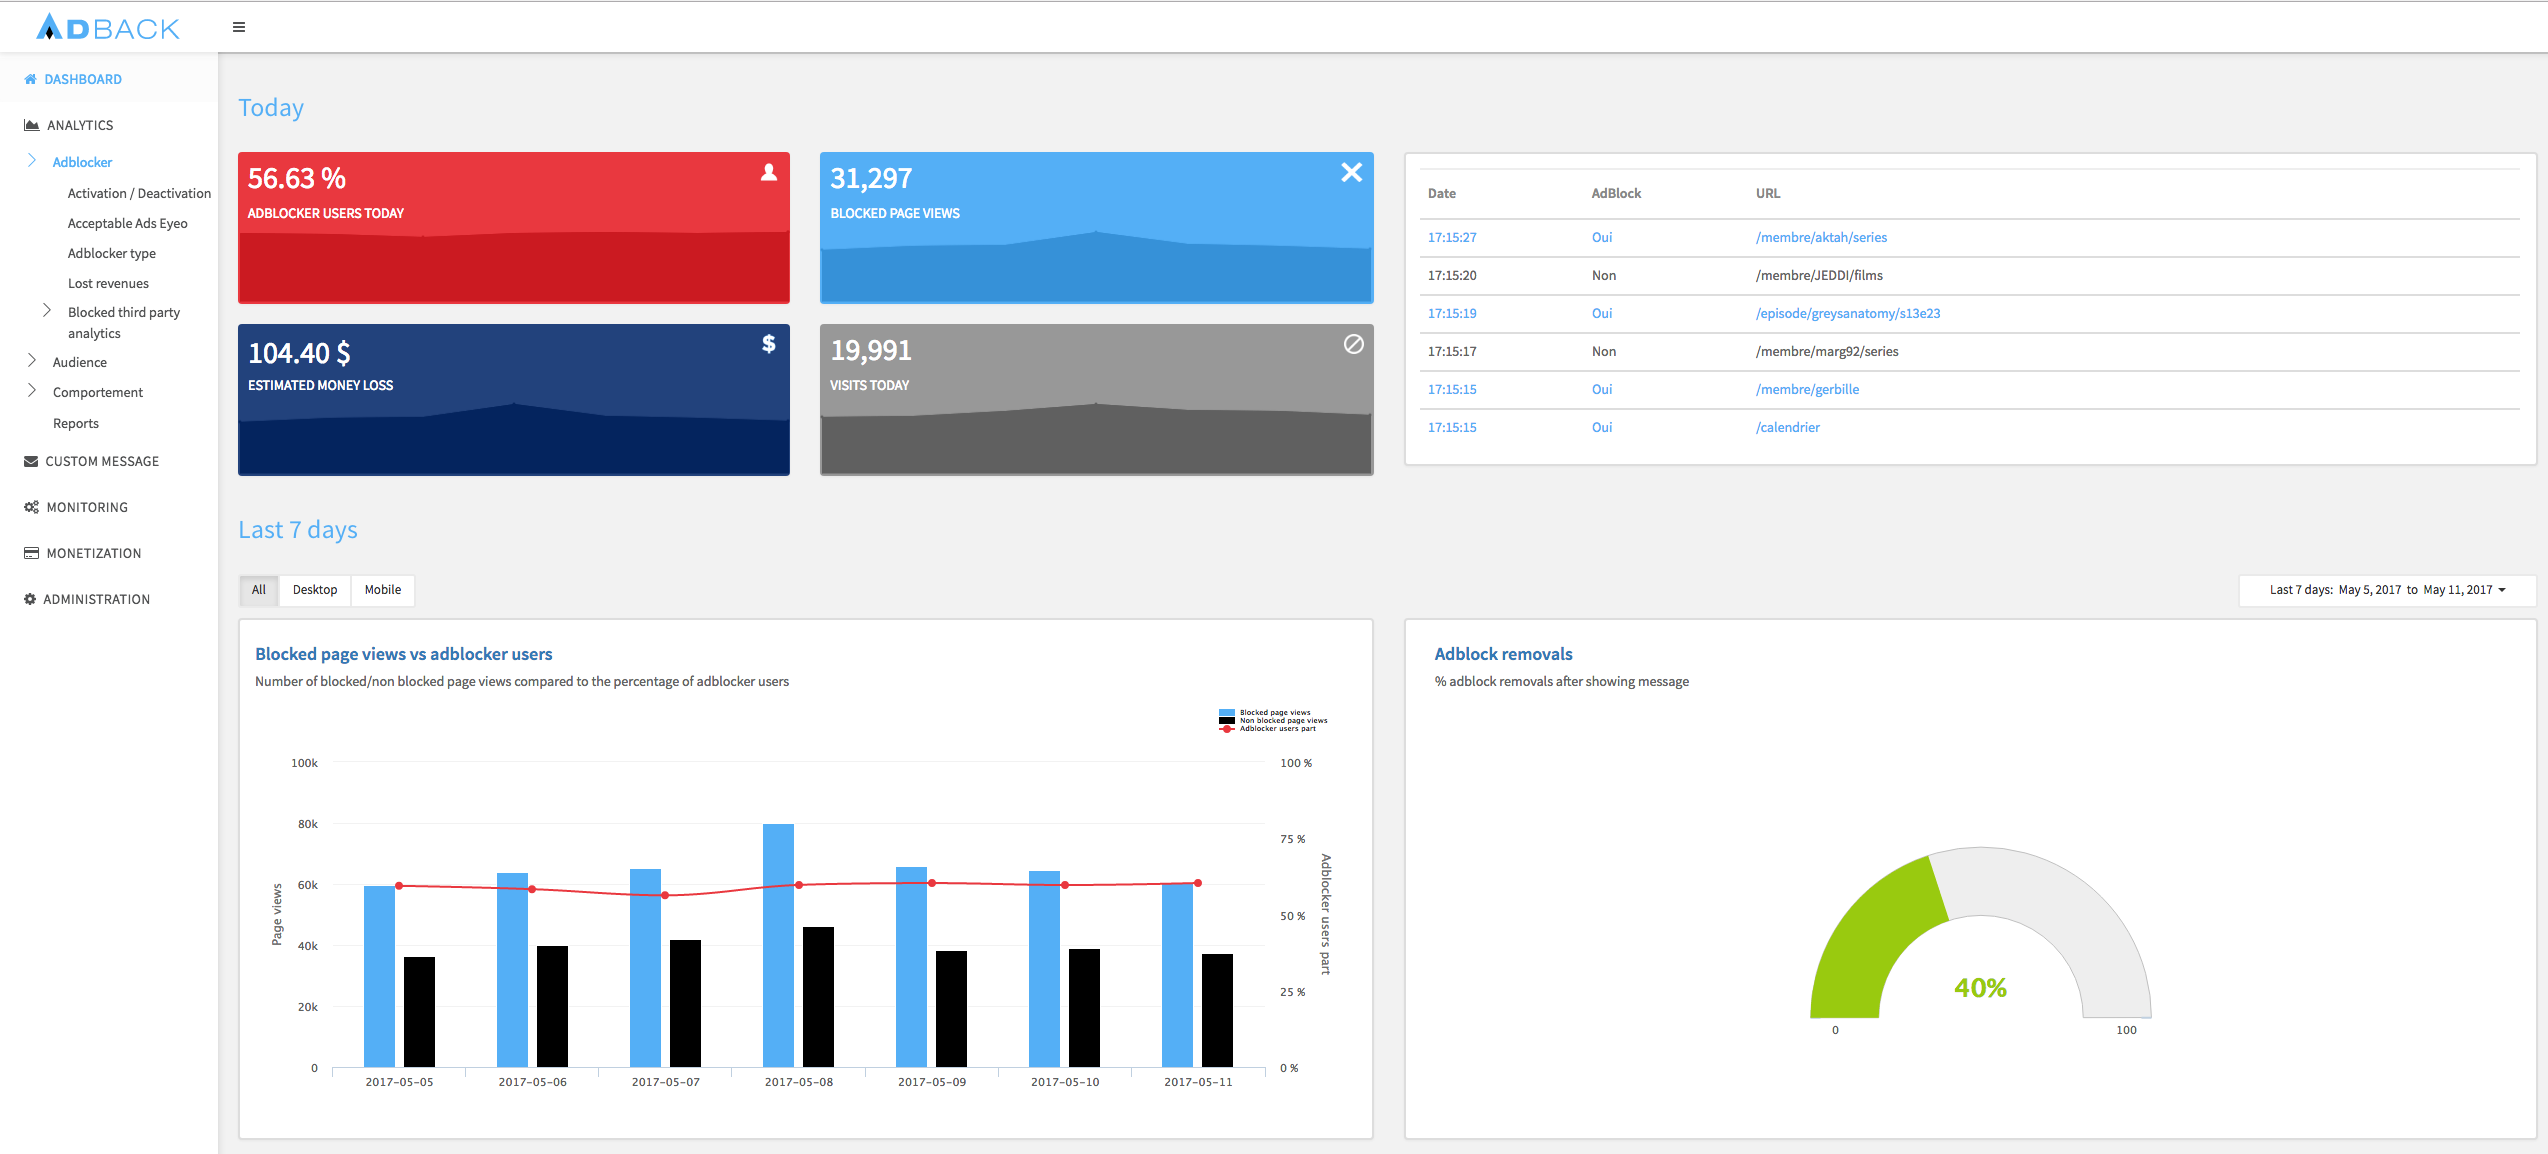Switch to the Mobile tab
Image resolution: width=2548 pixels, height=1154 pixels.
click(382, 590)
